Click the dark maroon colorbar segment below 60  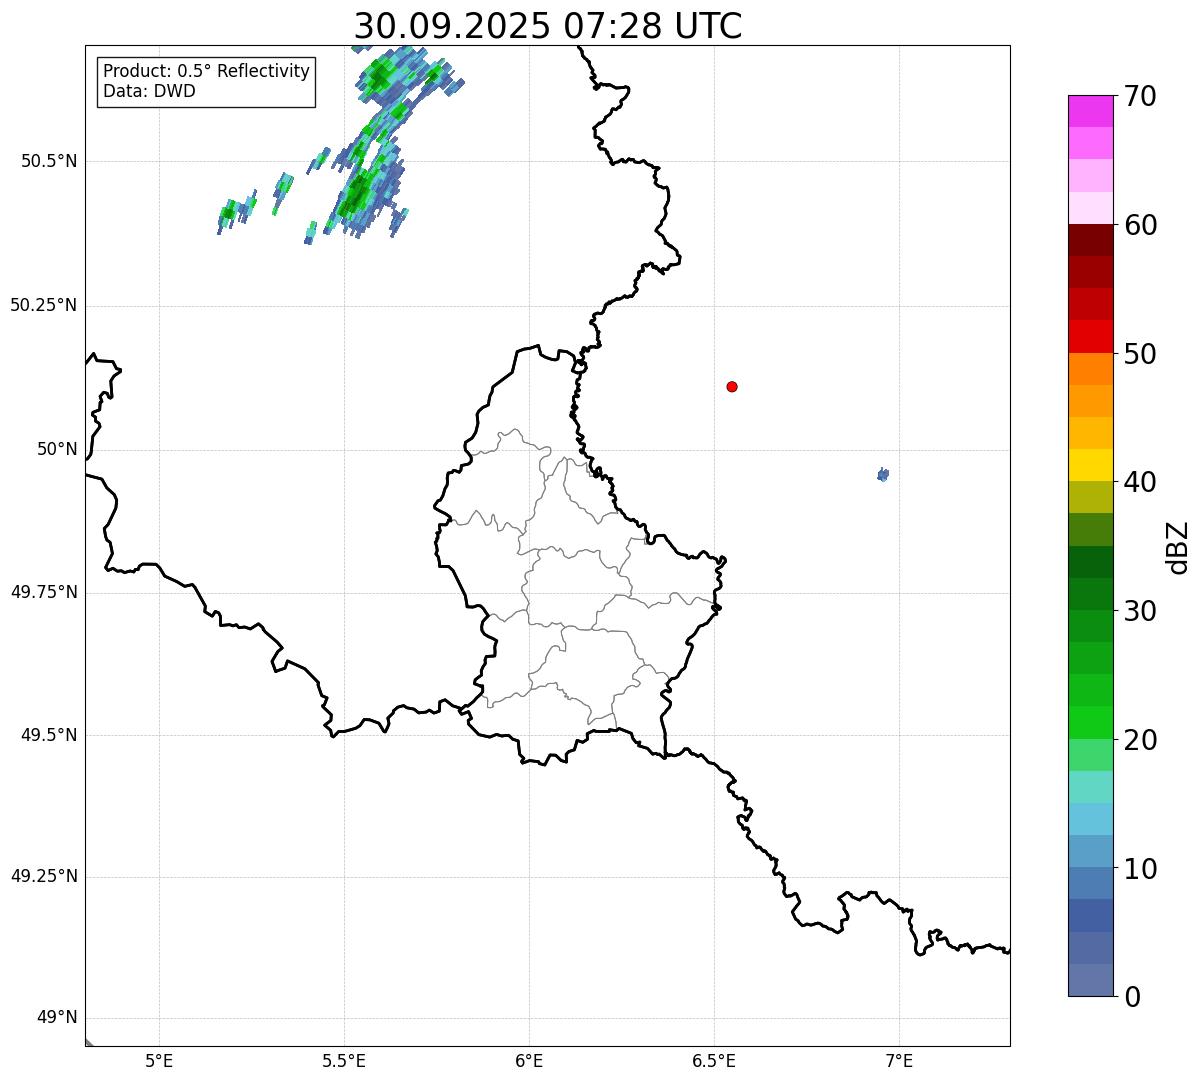[1090, 240]
